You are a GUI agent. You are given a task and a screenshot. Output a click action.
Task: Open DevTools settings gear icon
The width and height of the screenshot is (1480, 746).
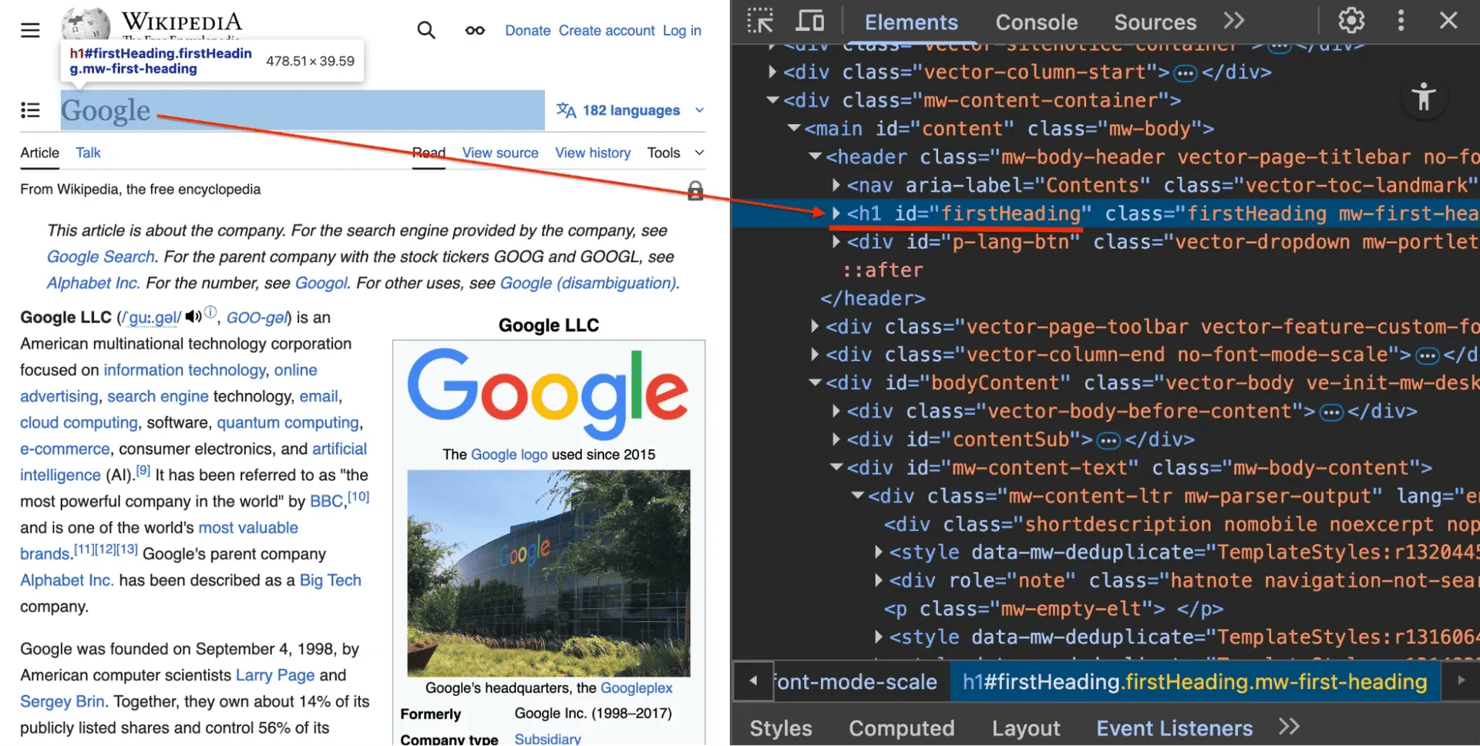tap(1352, 21)
